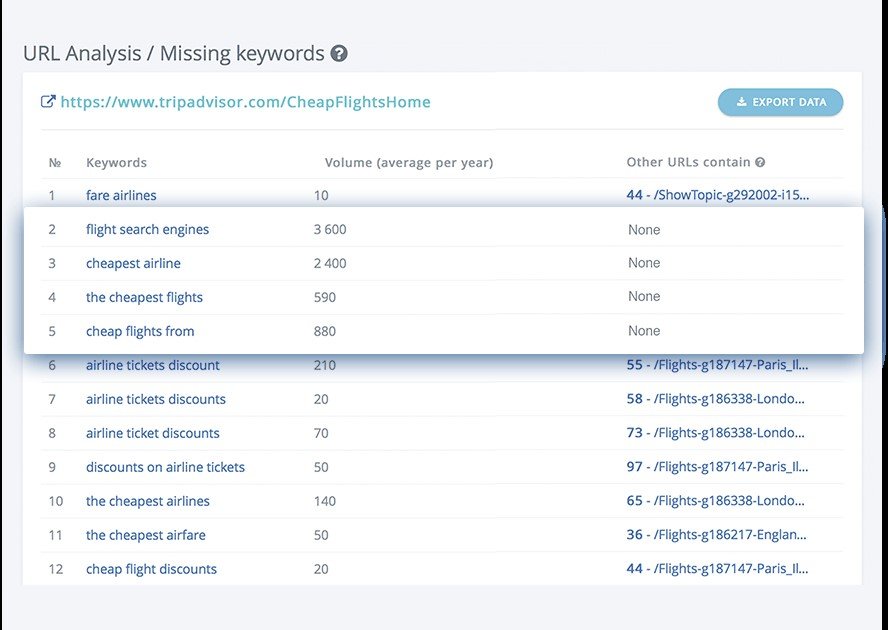Image resolution: width=888 pixels, height=630 pixels.
Task: Open 'the cheapest airlines' keyword
Action: [148, 501]
